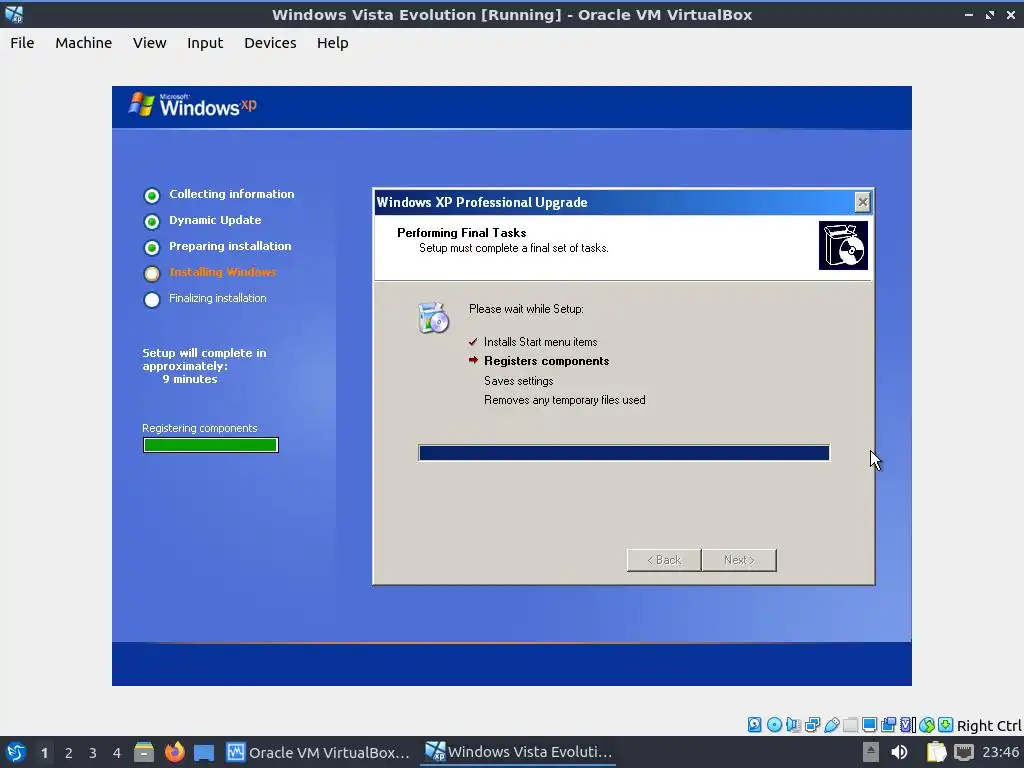
Task: Click the USB devices status icon
Action: (831, 724)
